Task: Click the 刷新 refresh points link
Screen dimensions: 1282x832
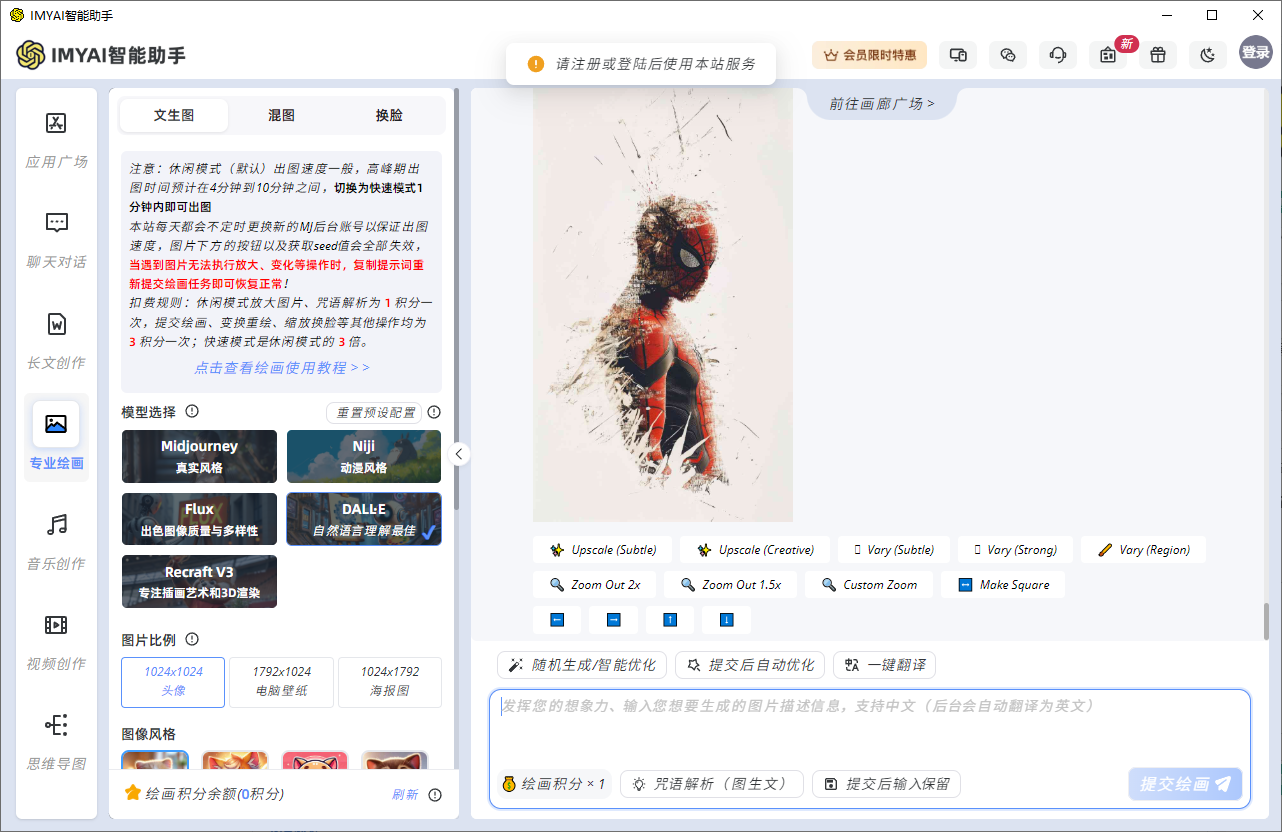Action: tap(405, 795)
